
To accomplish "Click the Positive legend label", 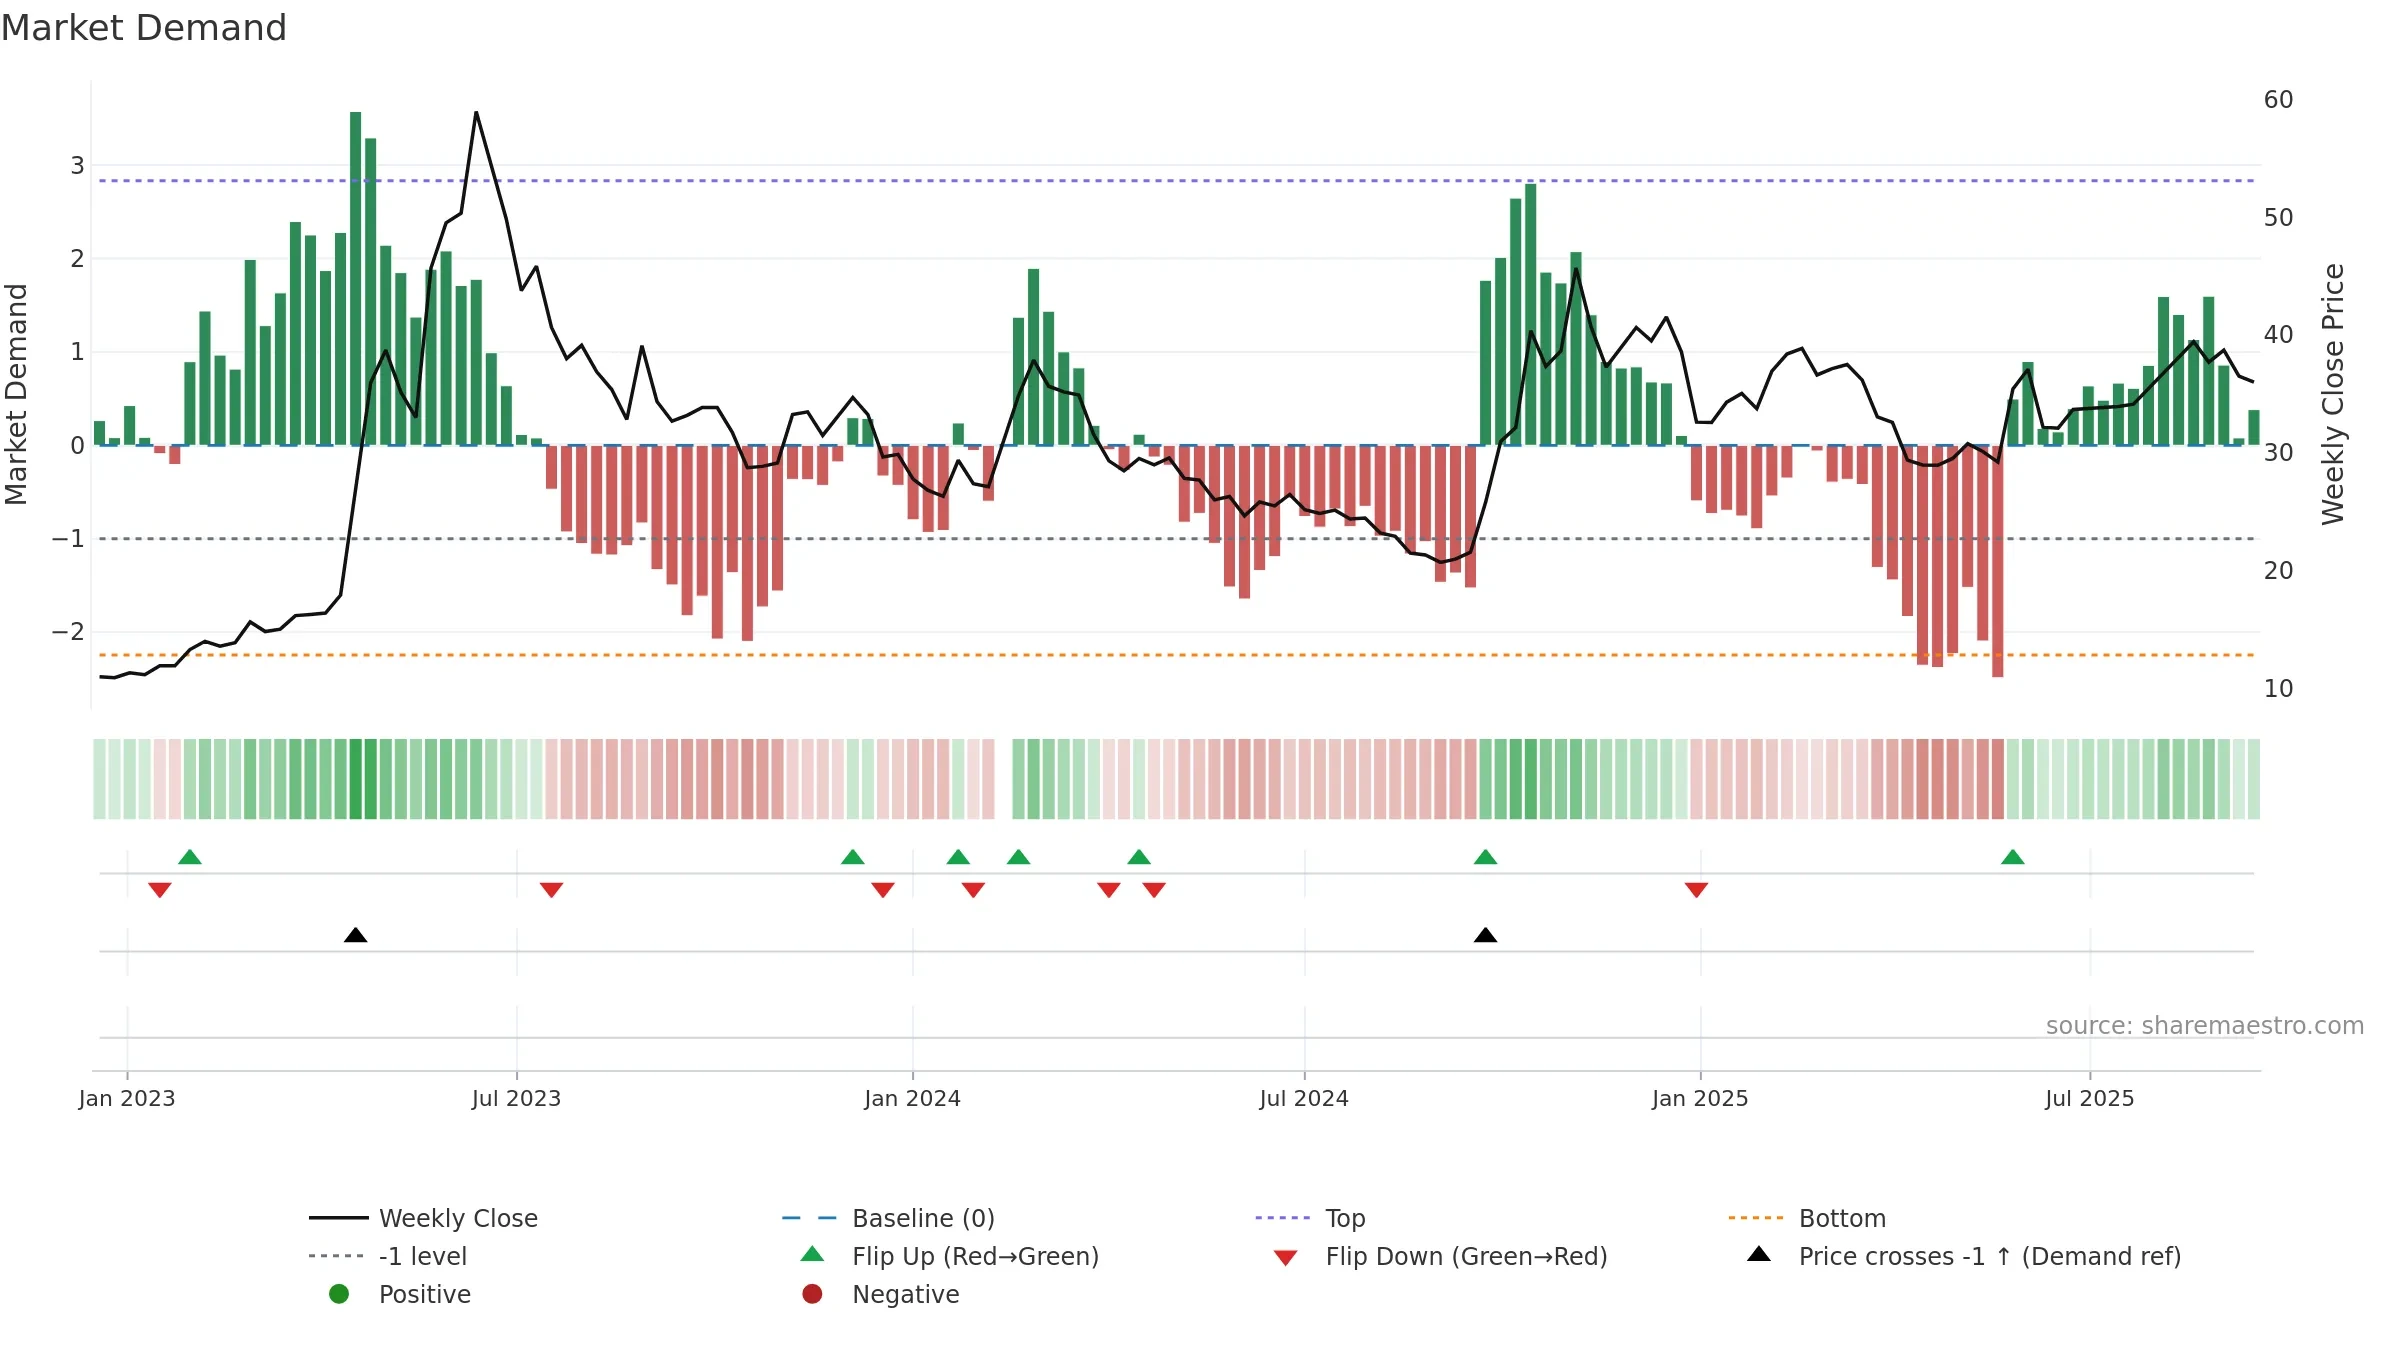I will pos(425,1295).
